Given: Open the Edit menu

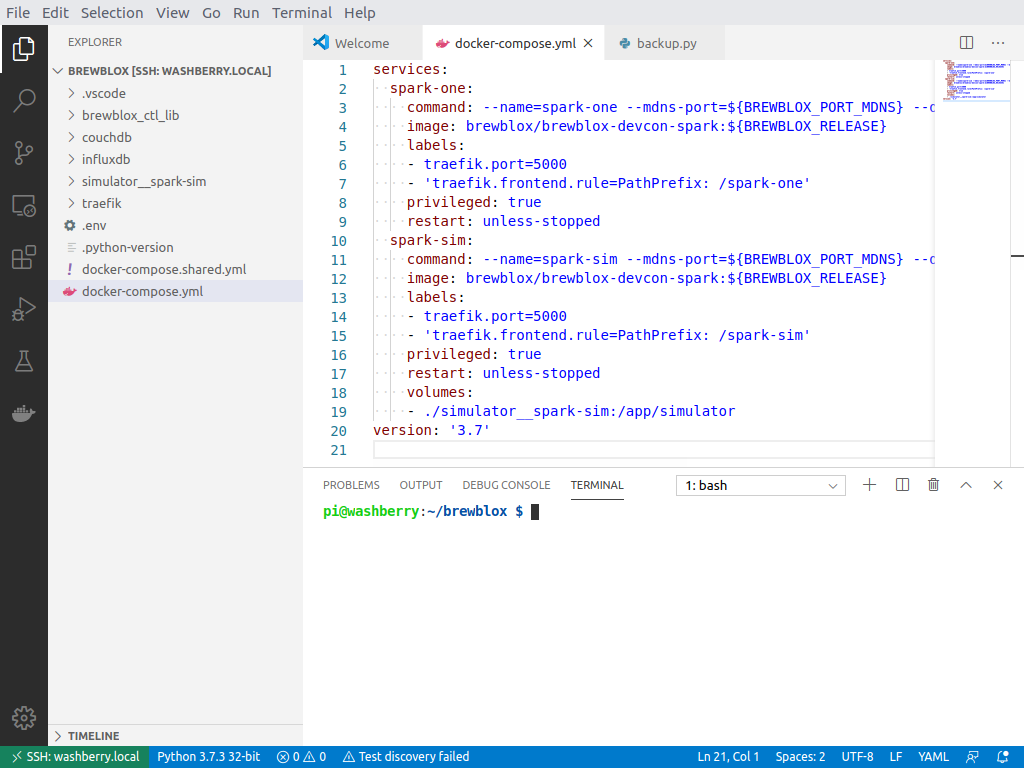Looking at the screenshot, I should tap(56, 13).
